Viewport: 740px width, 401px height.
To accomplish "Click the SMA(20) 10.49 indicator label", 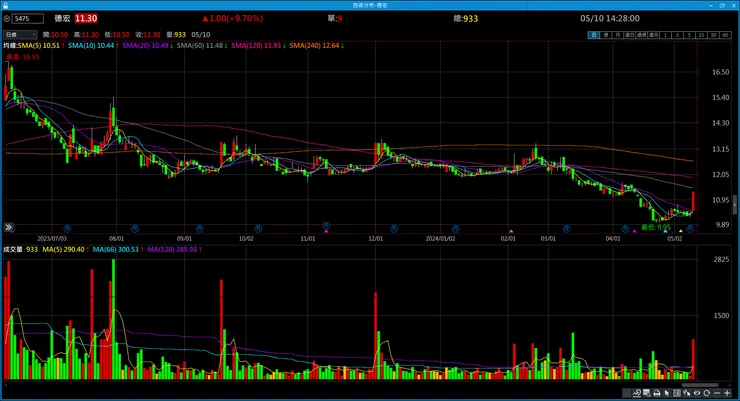I will point(146,46).
